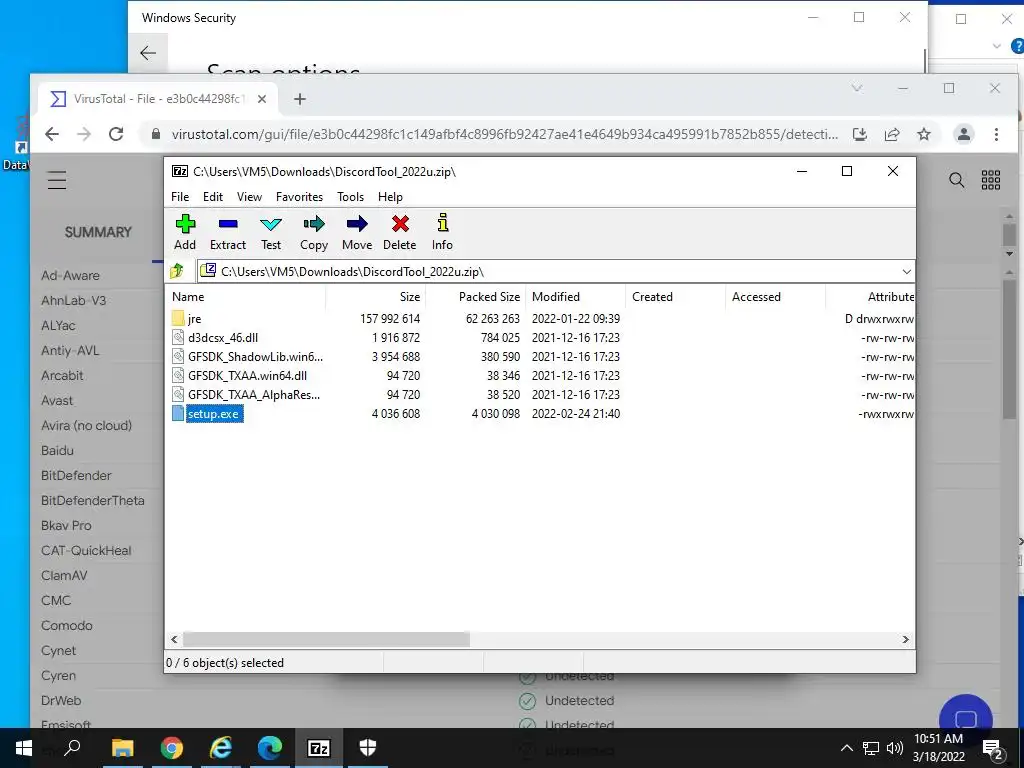Open the volume speaker tray icon
Viewport: 1024px width, 768px height.
click(x=895, y=748)
